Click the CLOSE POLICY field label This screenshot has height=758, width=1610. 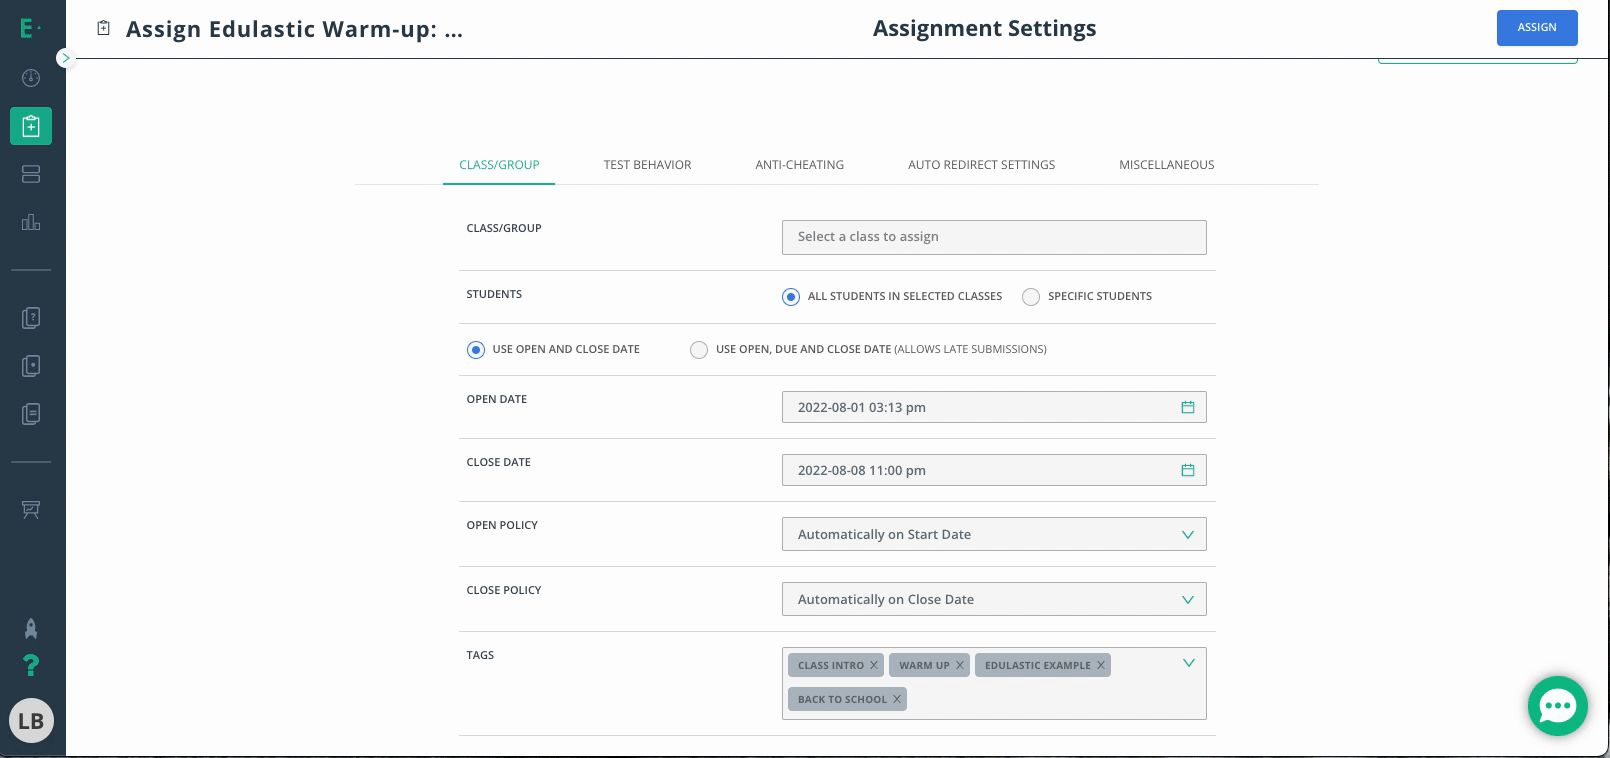coord(504,590)
